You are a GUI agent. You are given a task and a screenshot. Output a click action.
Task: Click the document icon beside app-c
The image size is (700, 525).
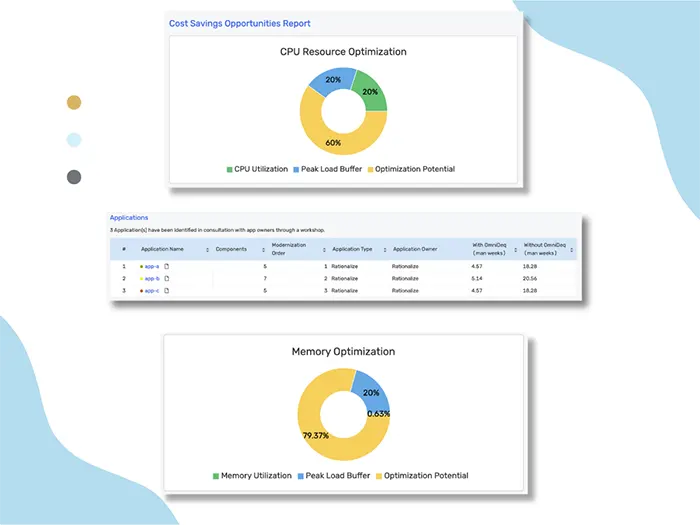[167, 290]
